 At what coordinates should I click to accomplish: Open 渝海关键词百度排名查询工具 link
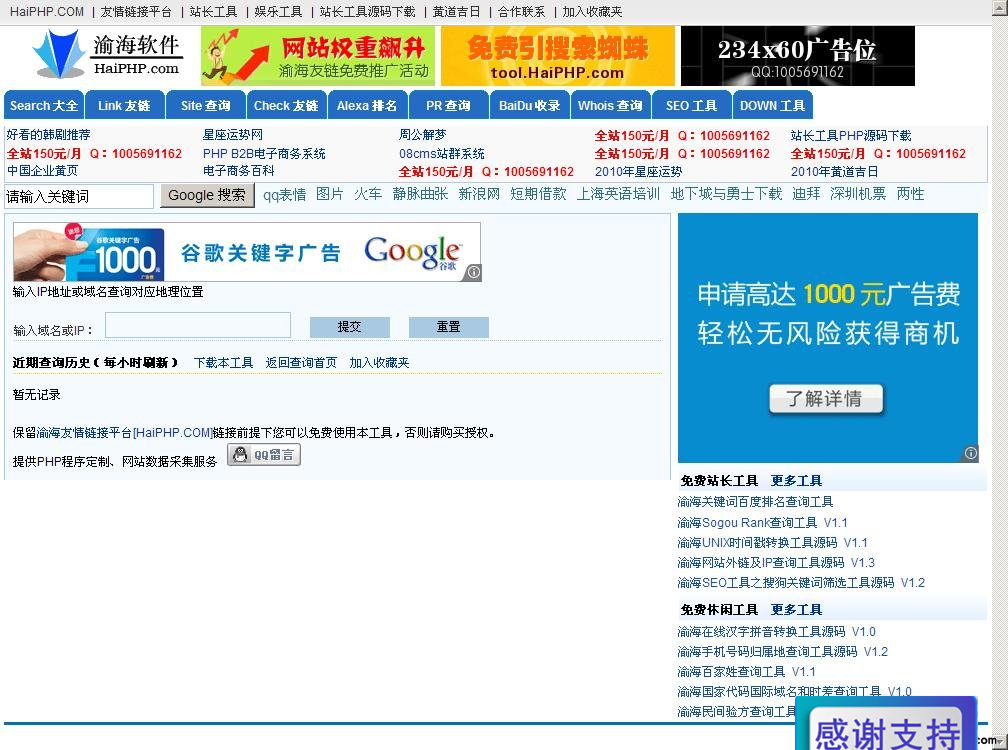click(x=755, y=501)
